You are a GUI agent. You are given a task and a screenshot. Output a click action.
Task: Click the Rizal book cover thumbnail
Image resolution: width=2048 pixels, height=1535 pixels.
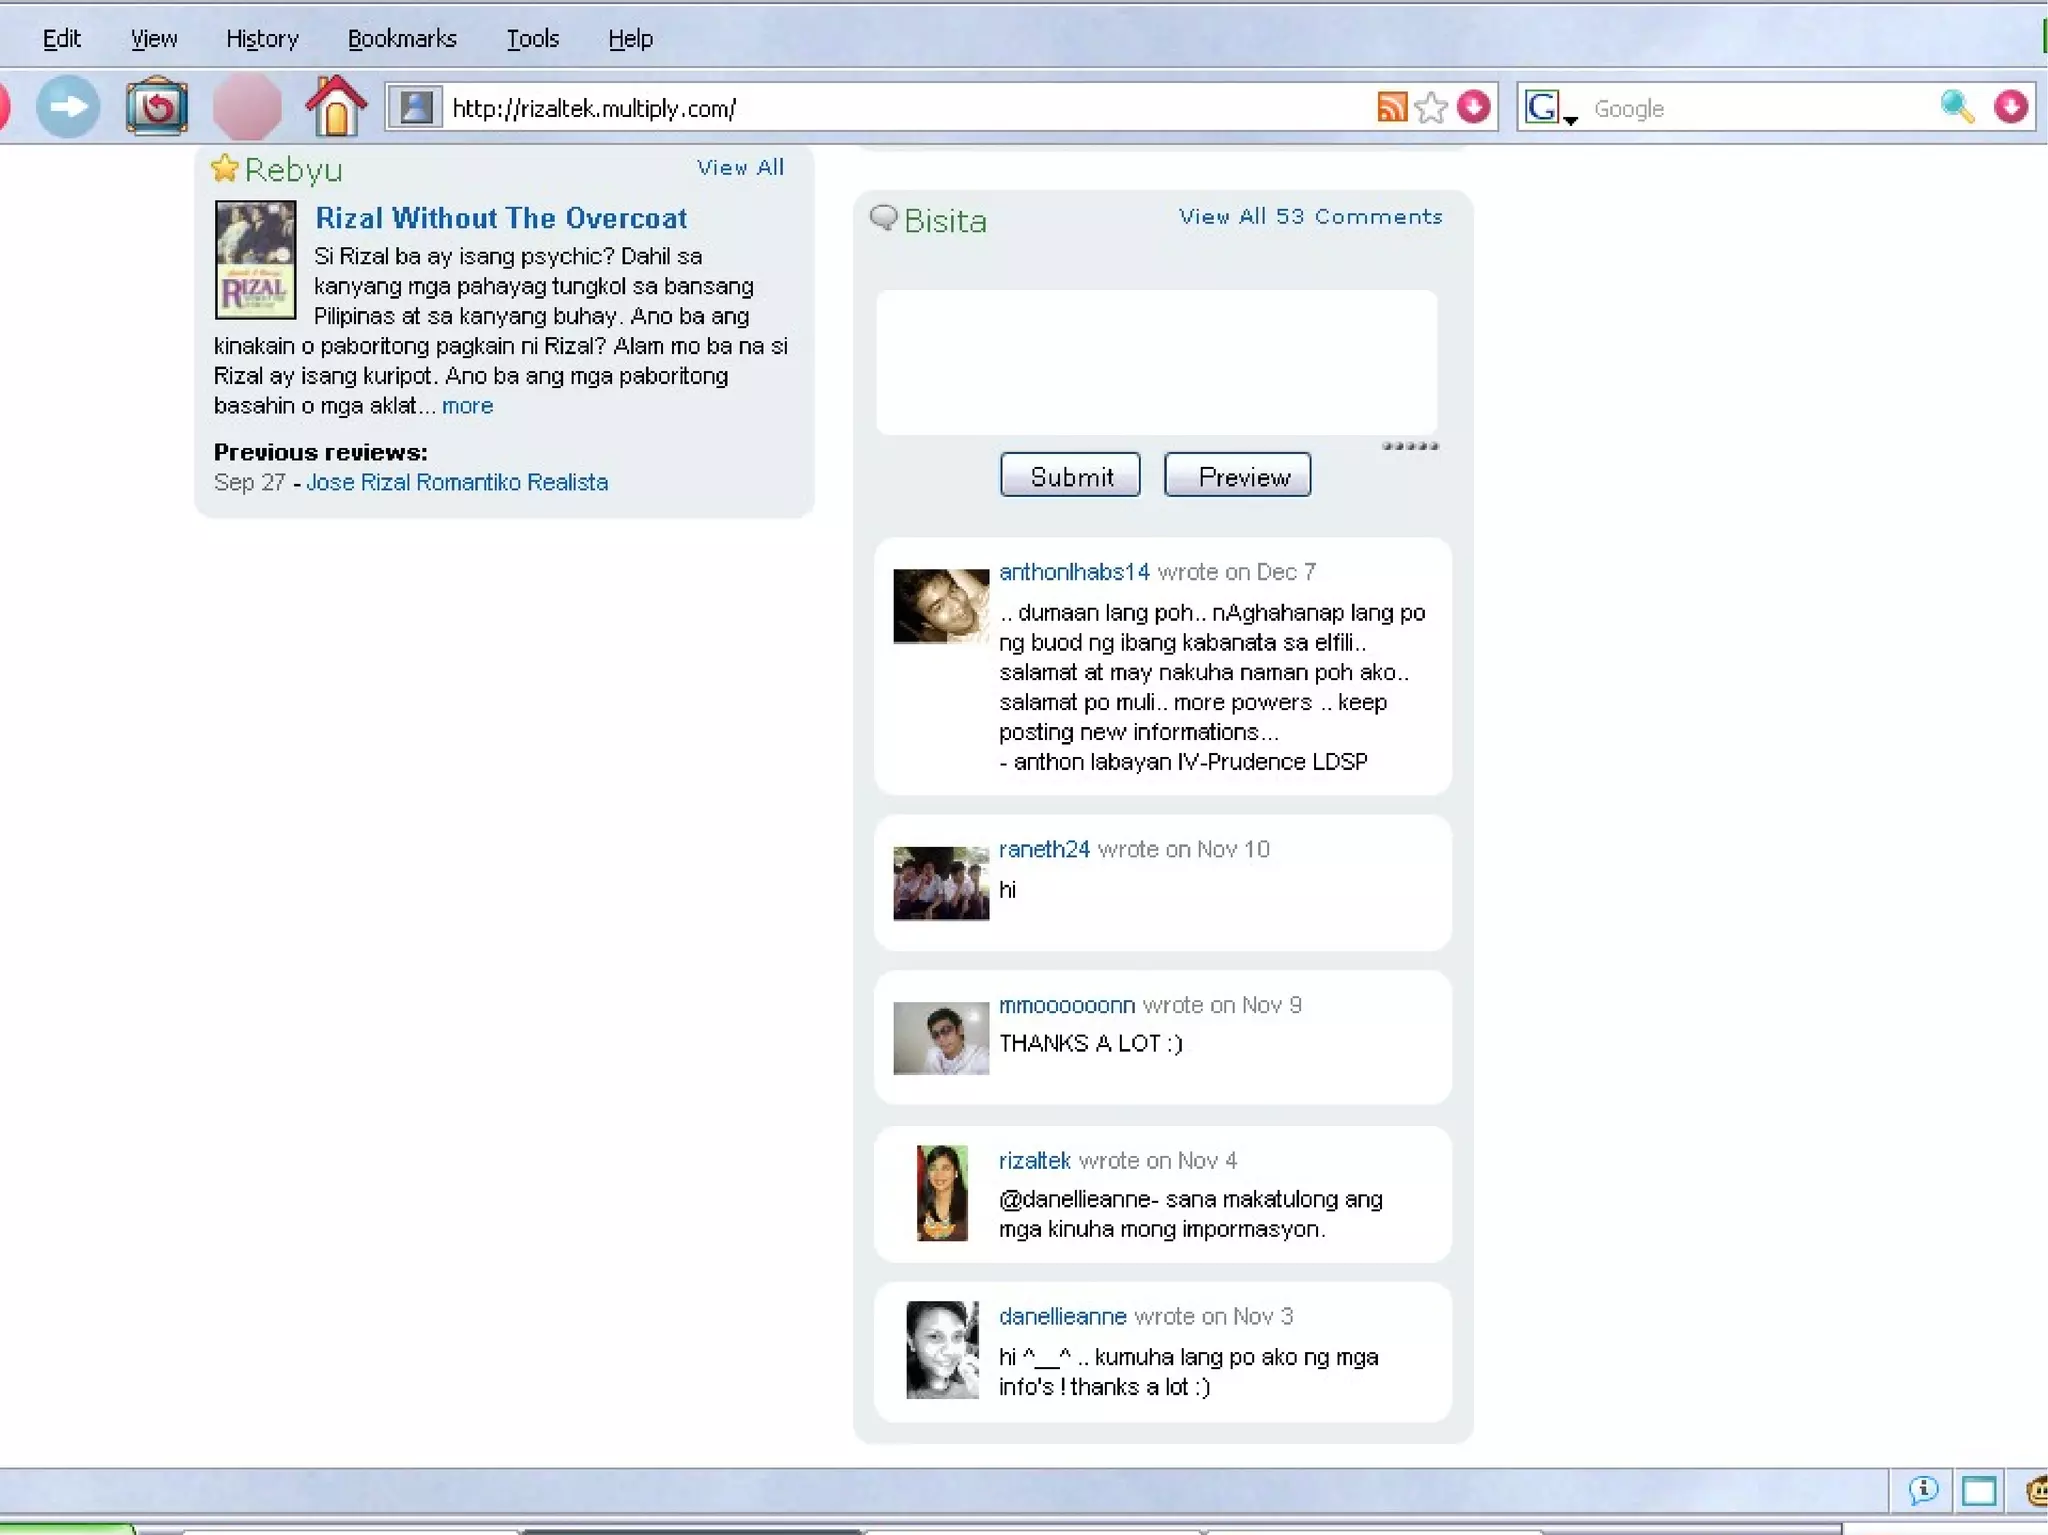click(256, 260)
